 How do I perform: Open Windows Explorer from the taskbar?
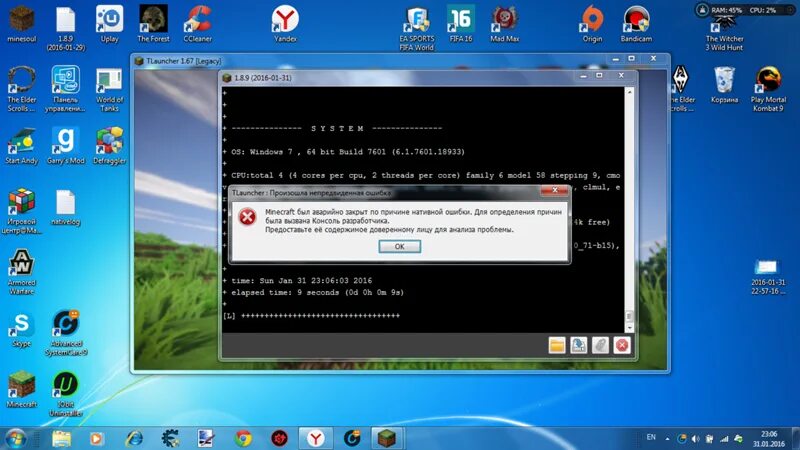61,438
